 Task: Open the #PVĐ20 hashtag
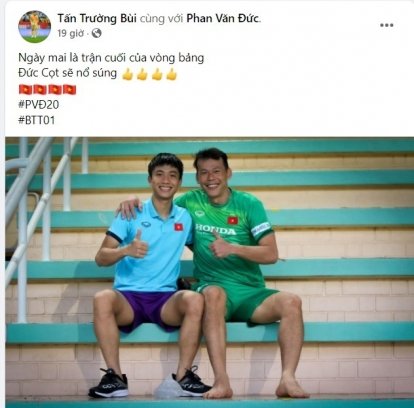(x=38, y=105)
